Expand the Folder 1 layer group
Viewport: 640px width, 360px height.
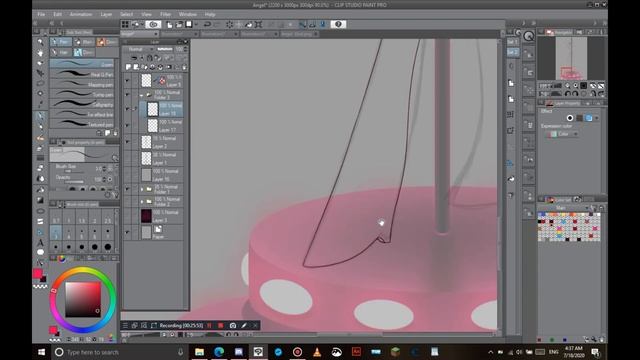coord(142,189)
